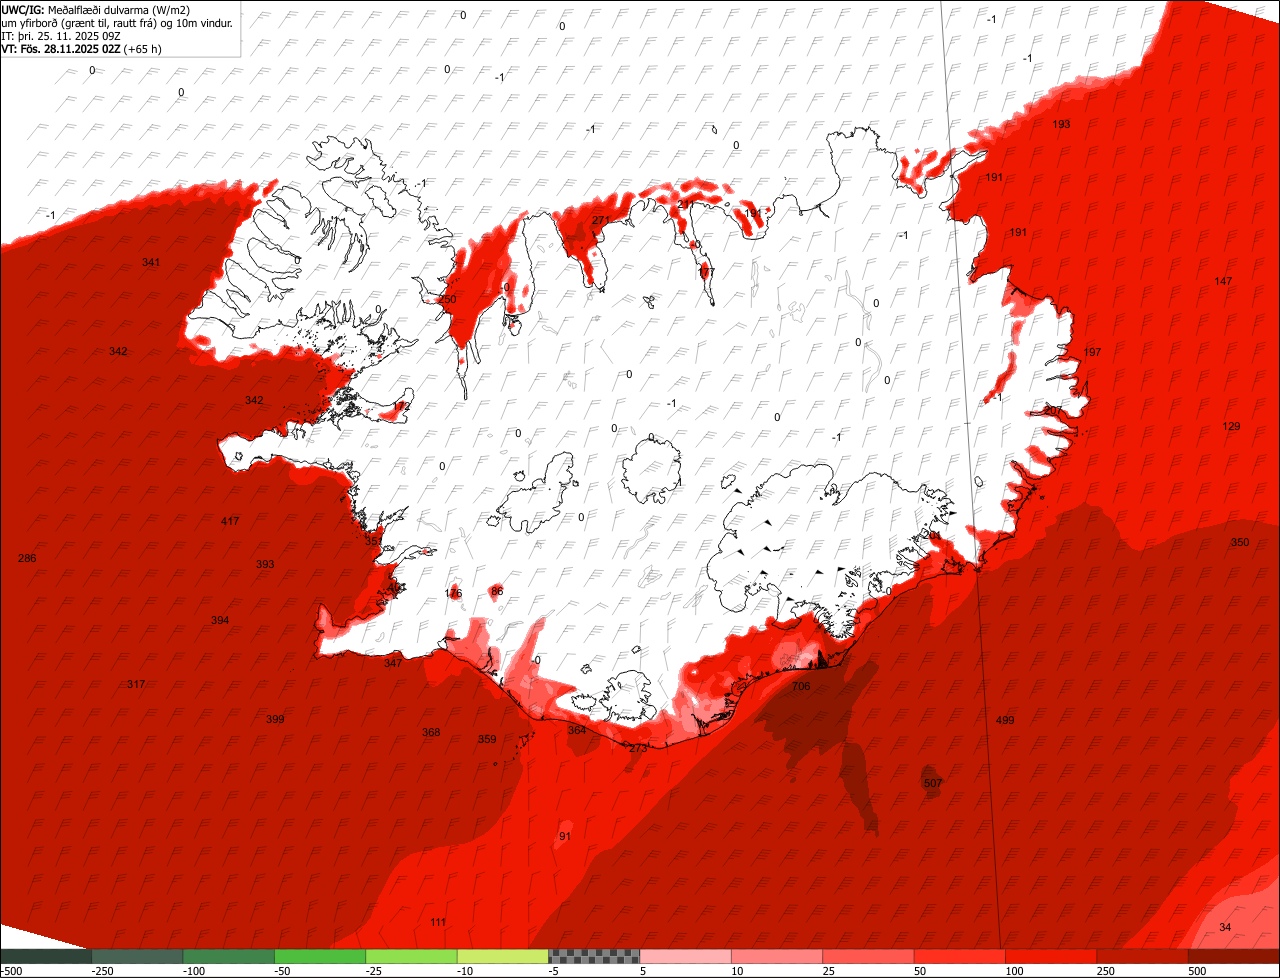Click the legend label -100
Image resolution: width=1280 pixels, height=978 pixels.
click(x=193, y=971)
